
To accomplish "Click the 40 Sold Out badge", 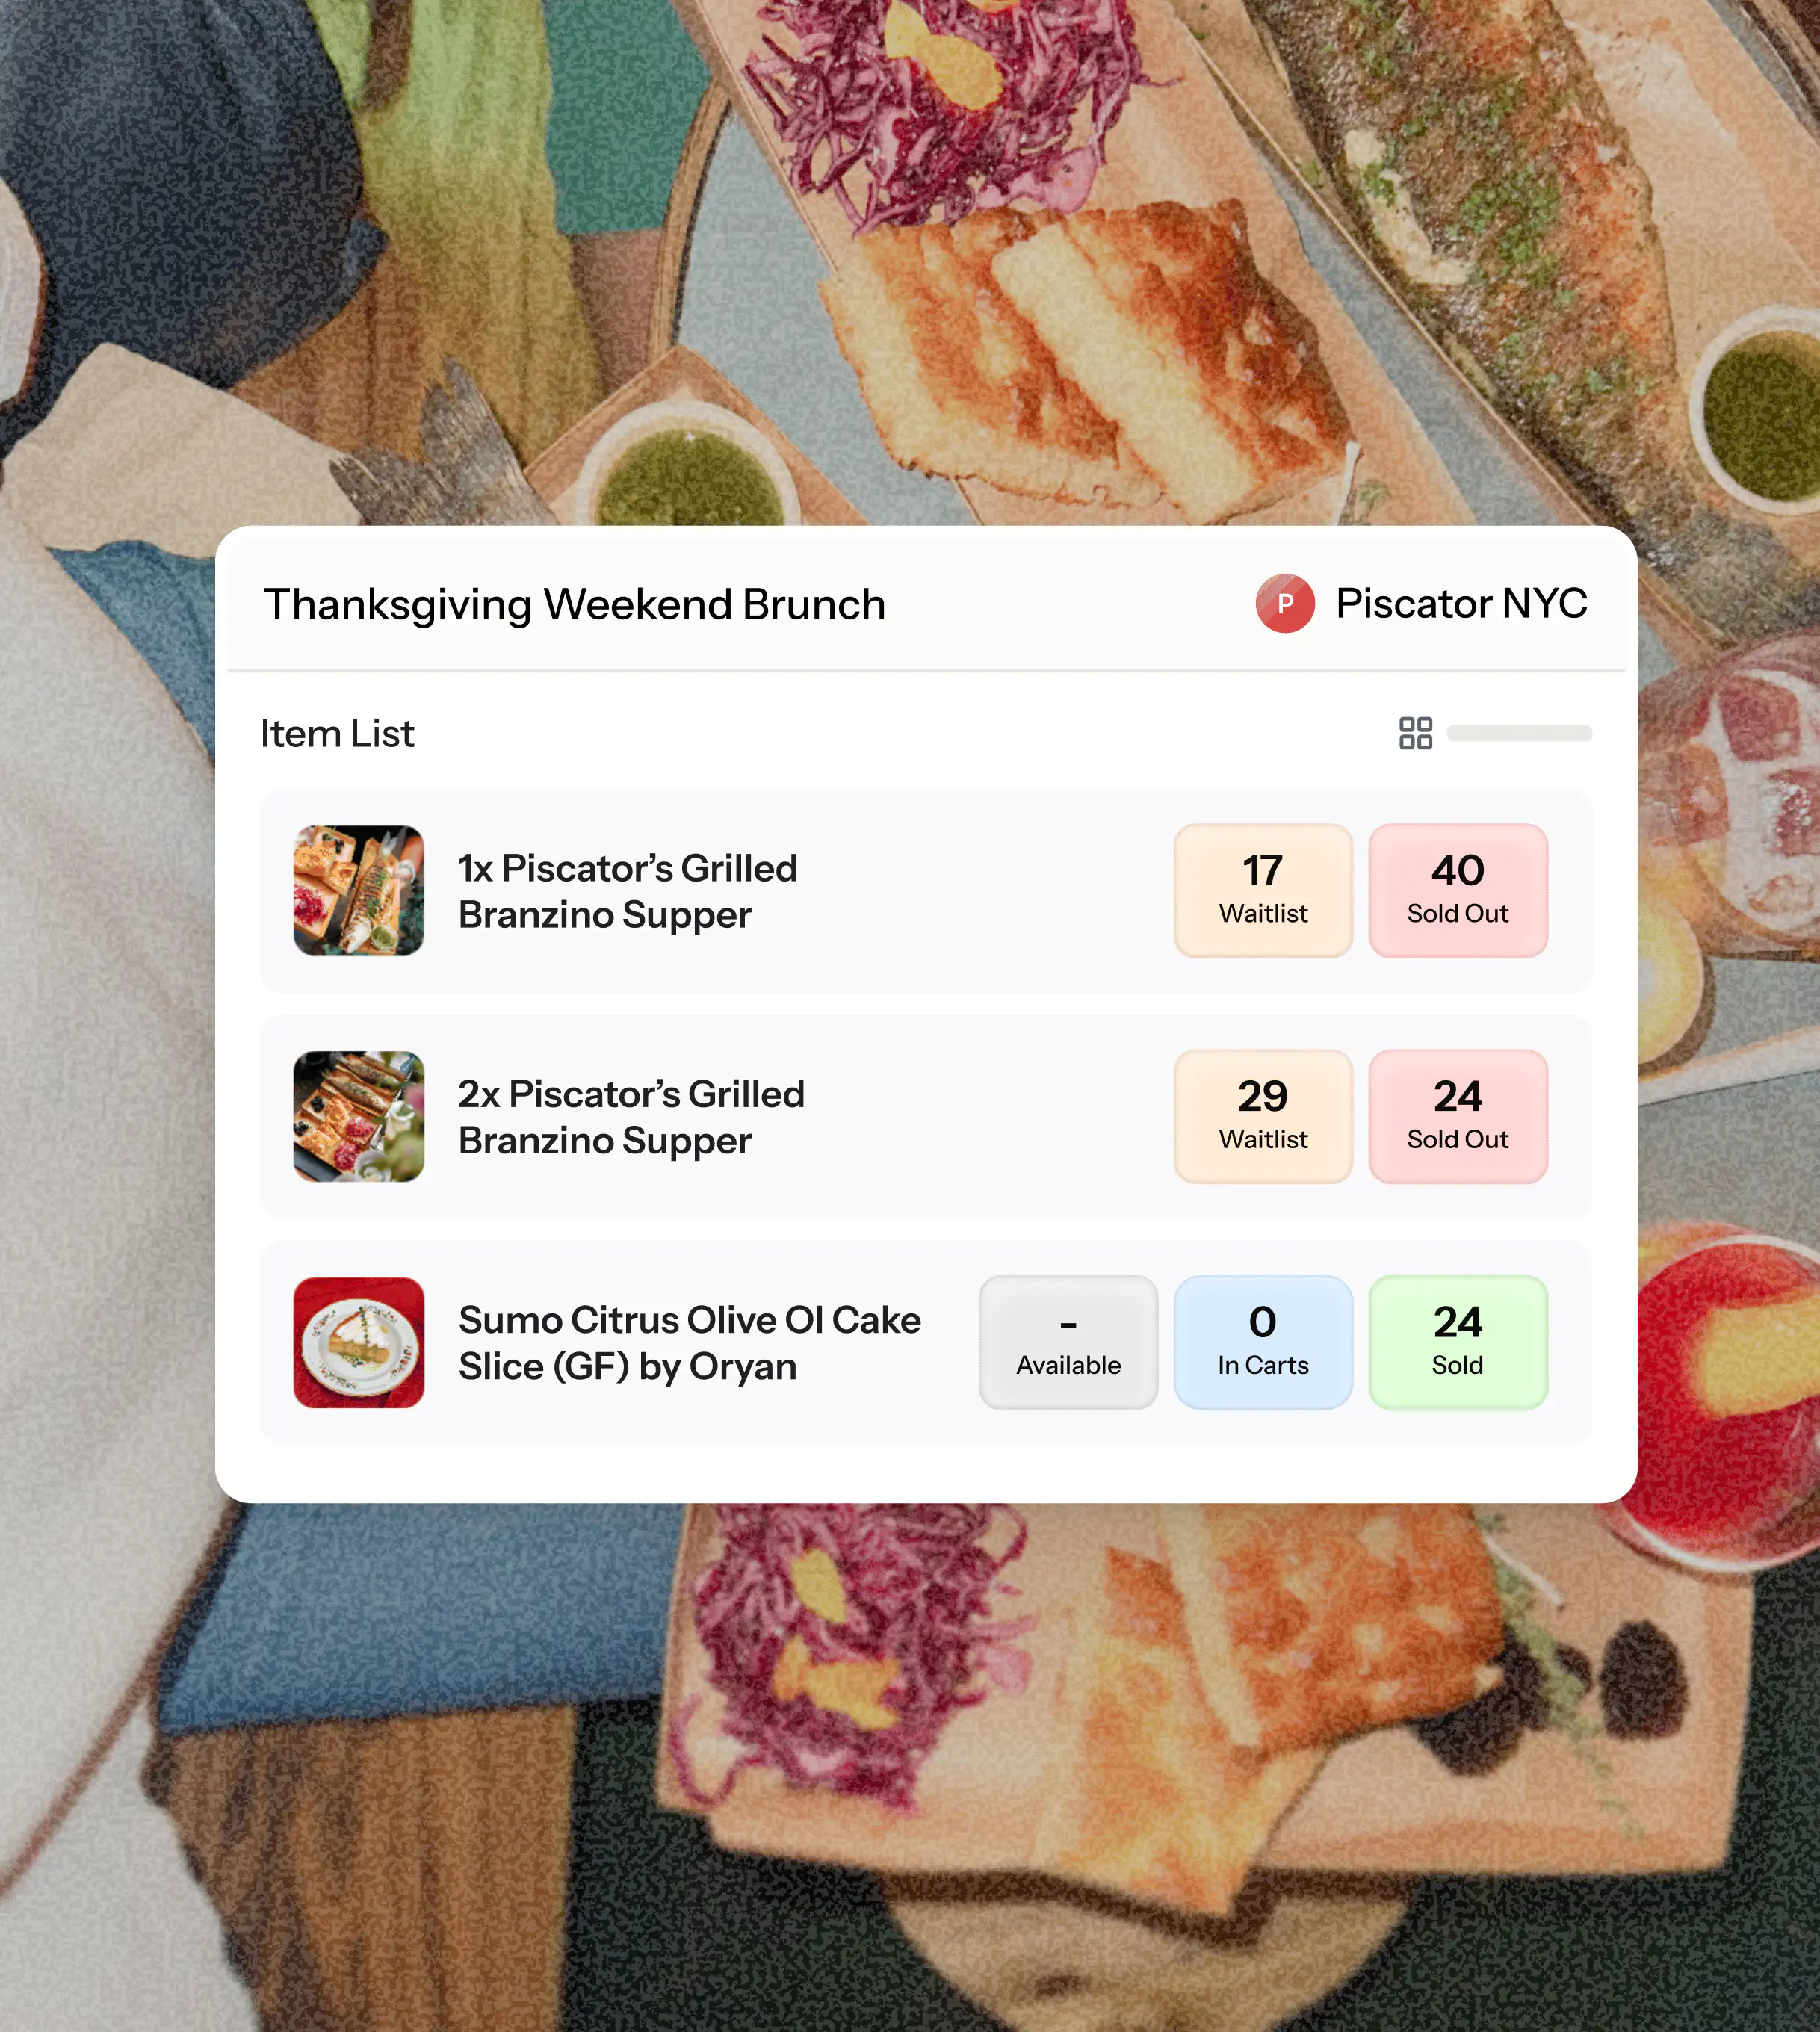I will click(x=1458, y=890).
